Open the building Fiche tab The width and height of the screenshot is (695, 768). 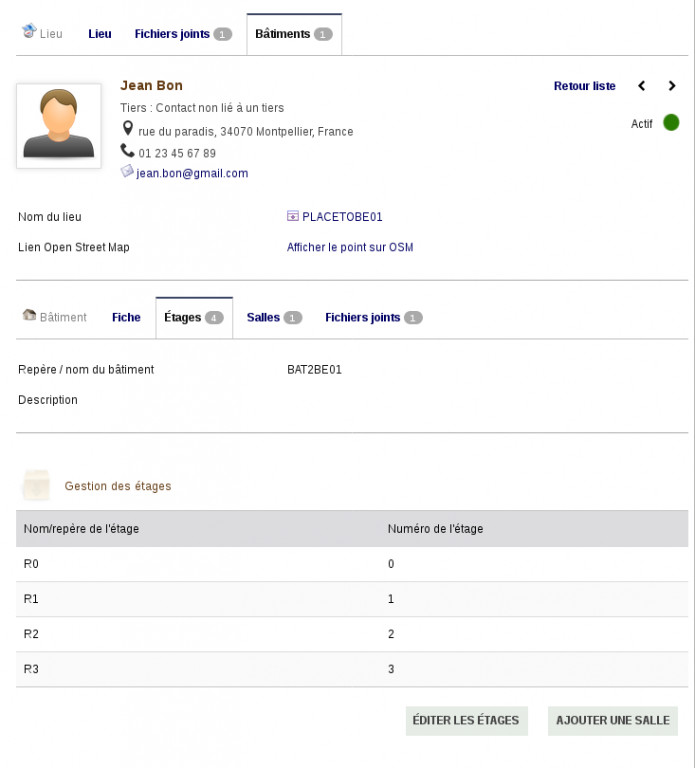click(126, 317)
